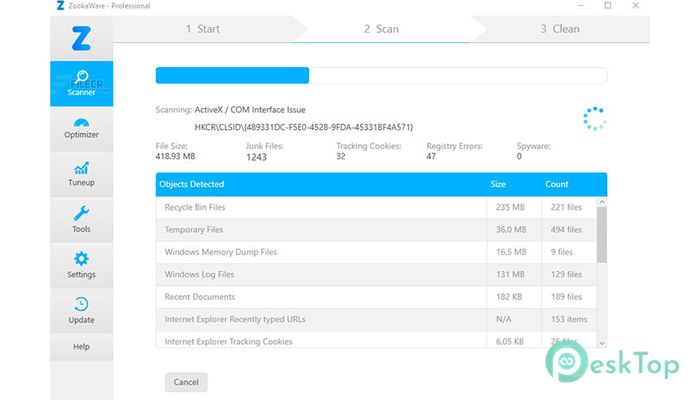700x400 pixels.
Task: Click the Spyware value 0
Action: click(x=519, y=156)
